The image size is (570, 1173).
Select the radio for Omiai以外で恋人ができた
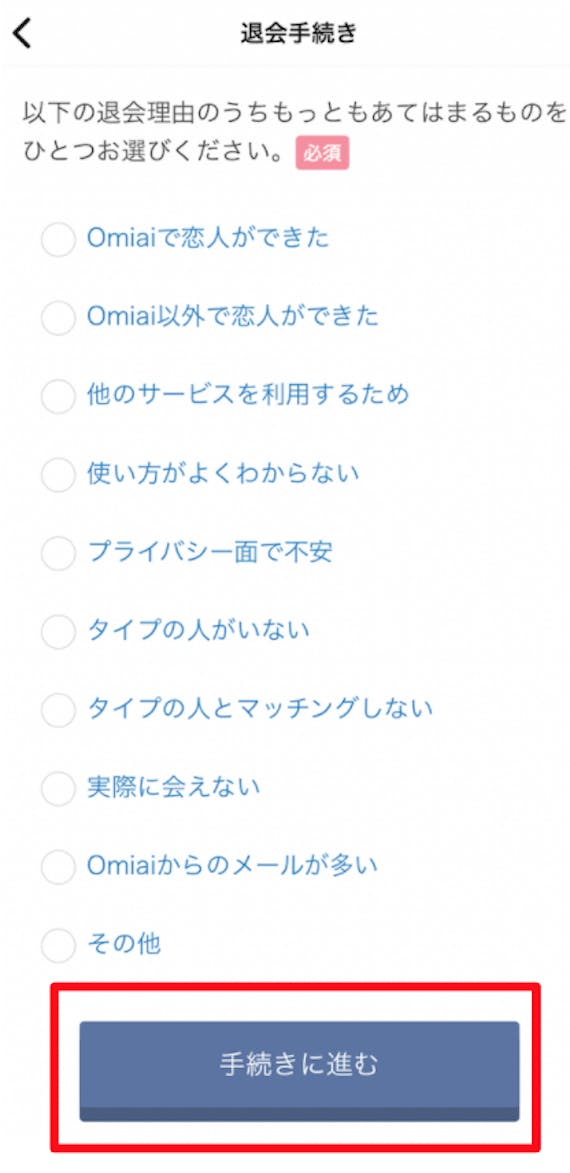pos(58,318)
